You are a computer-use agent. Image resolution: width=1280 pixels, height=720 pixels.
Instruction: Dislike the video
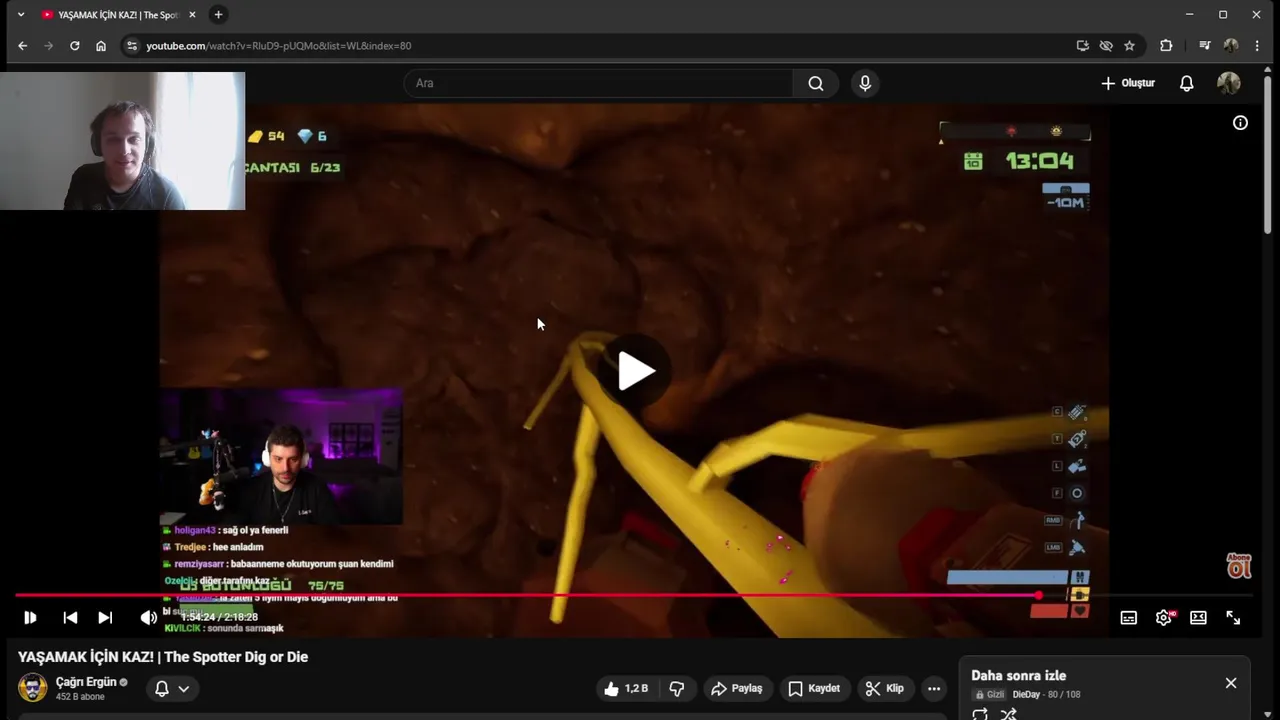pyautogui.click(x=677, y=688)
